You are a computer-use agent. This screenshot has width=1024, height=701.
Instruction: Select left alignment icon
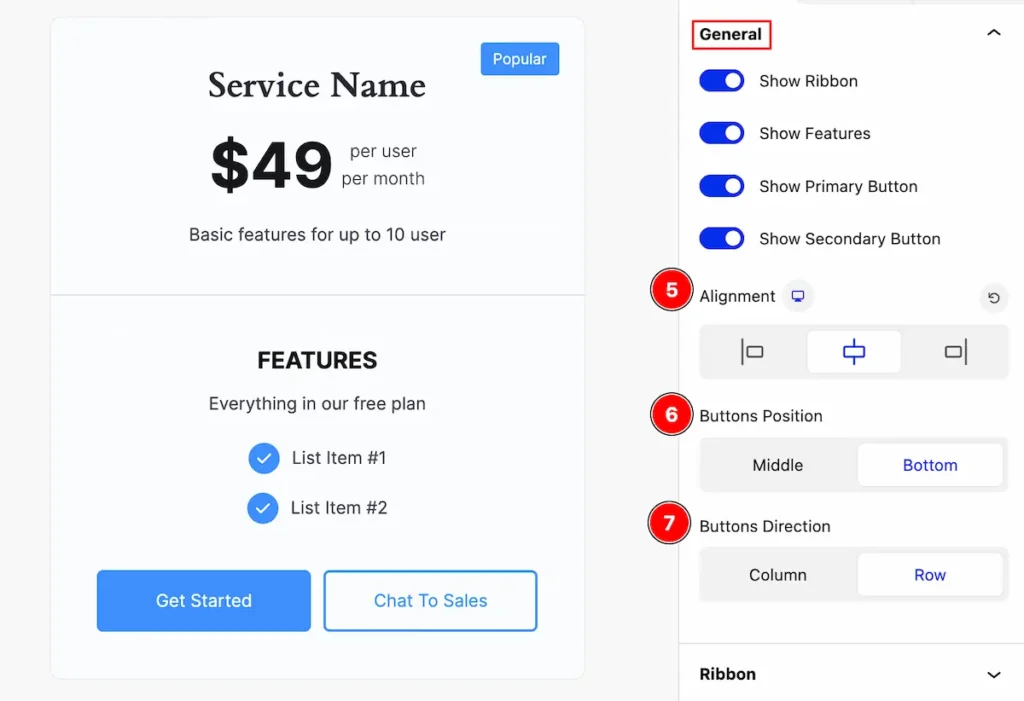[752, 352]
